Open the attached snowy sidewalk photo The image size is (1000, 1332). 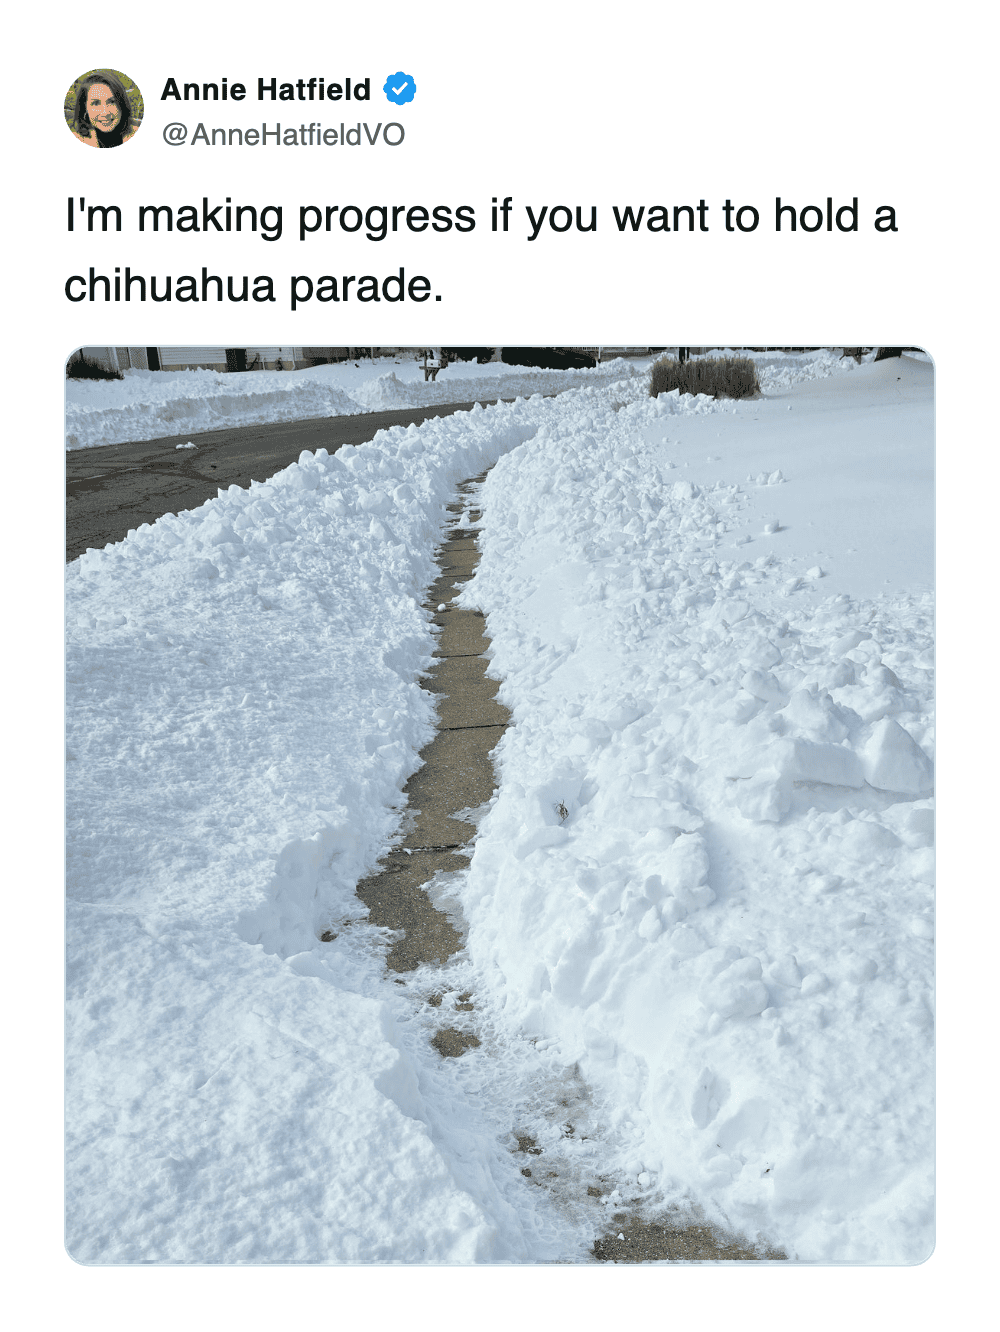(x=500, y=806)
